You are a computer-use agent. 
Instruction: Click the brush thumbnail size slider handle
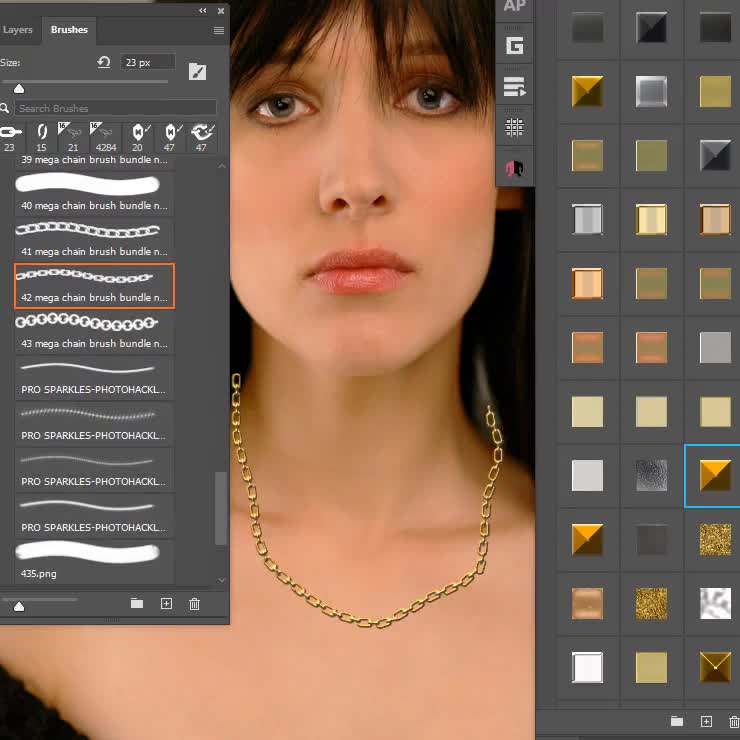[19, 606]
